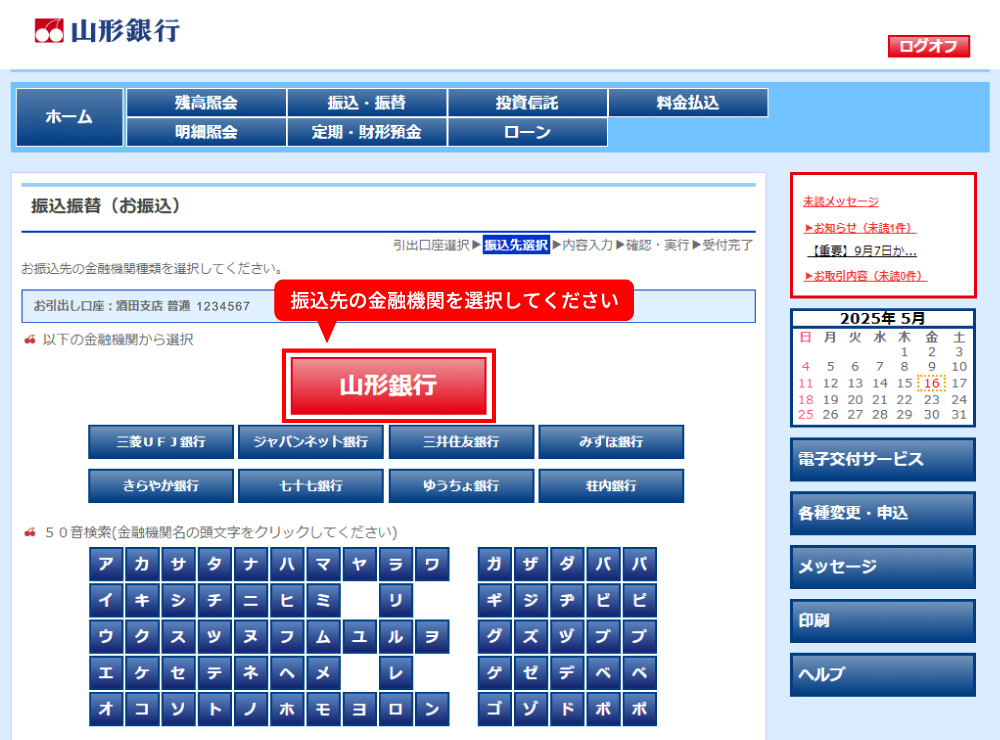Screen dimensions: 1000x740
Task: Choose 七十七銀行 as transfer destination
Action: (311, 486)
